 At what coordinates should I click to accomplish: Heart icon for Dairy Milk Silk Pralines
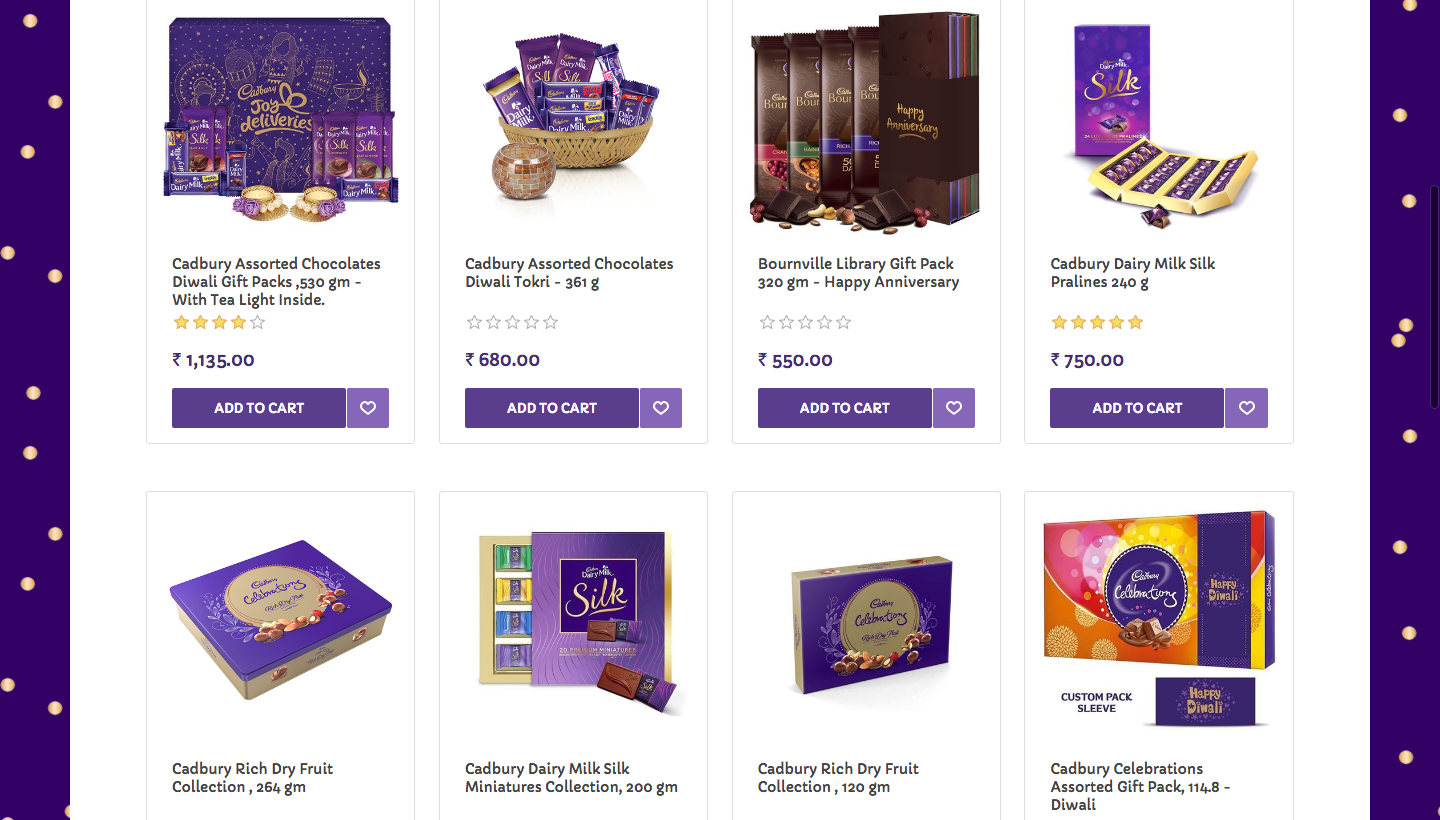coord(1247,408)
